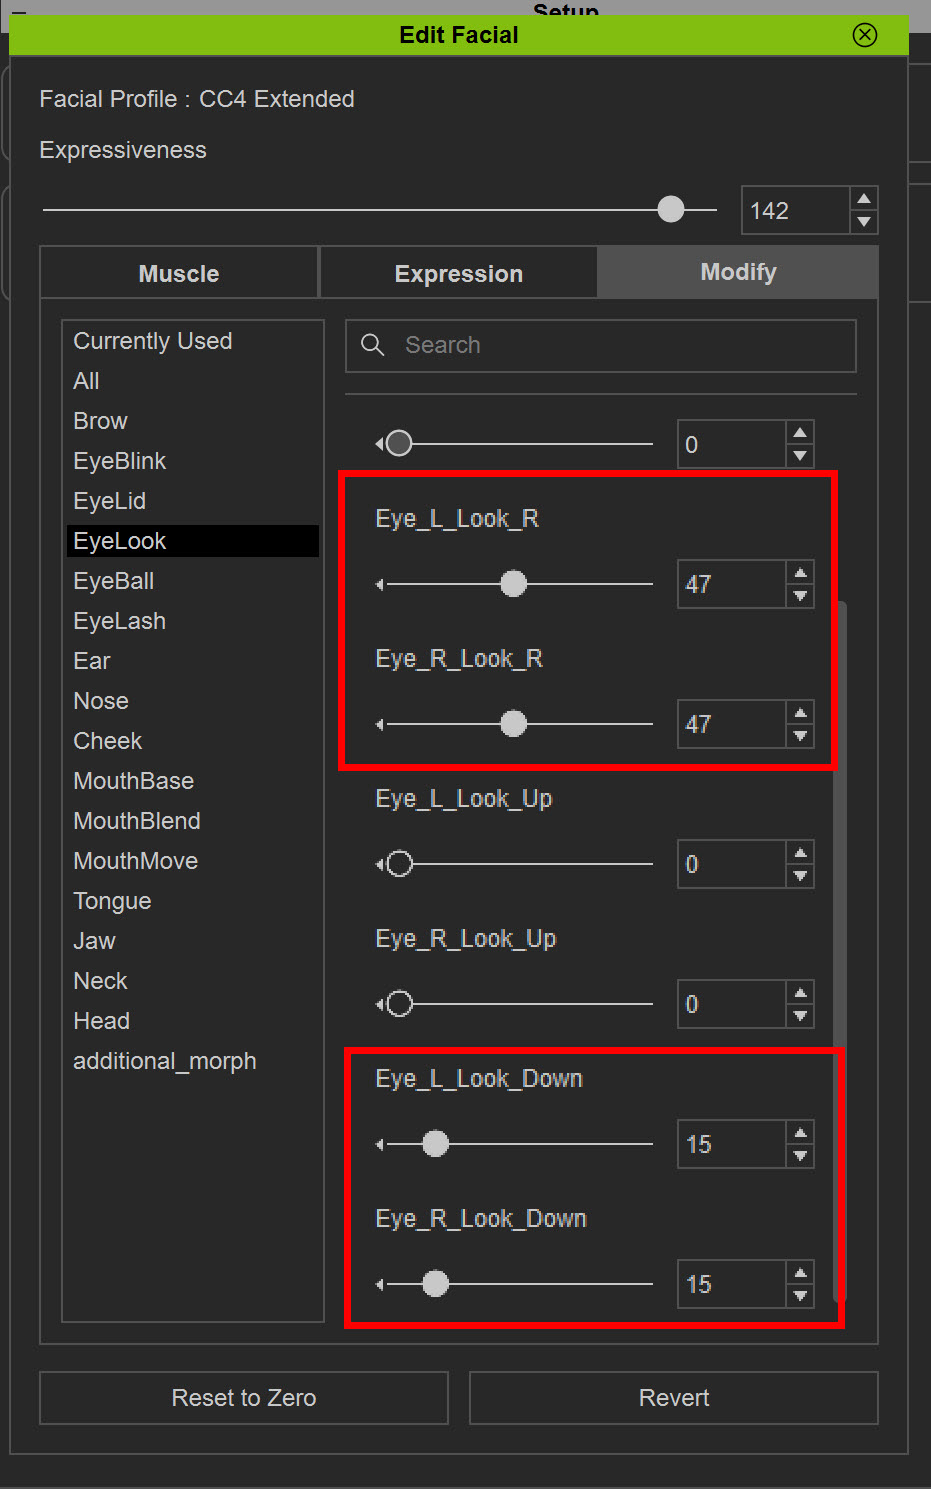
Task: Click Eye_L_Look_Down value field showing 15
Action: [731, 1144]
